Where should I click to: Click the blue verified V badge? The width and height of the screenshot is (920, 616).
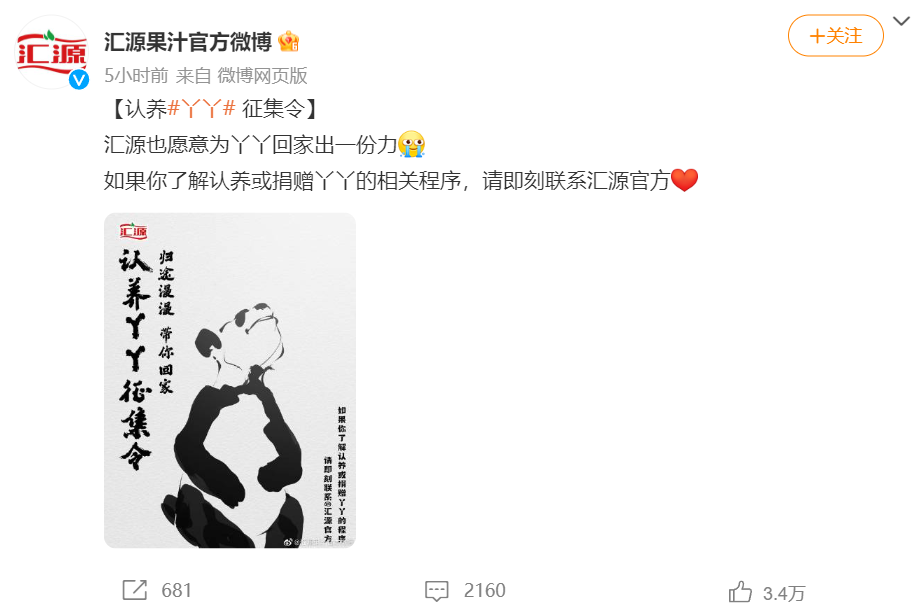pos(79,79)
